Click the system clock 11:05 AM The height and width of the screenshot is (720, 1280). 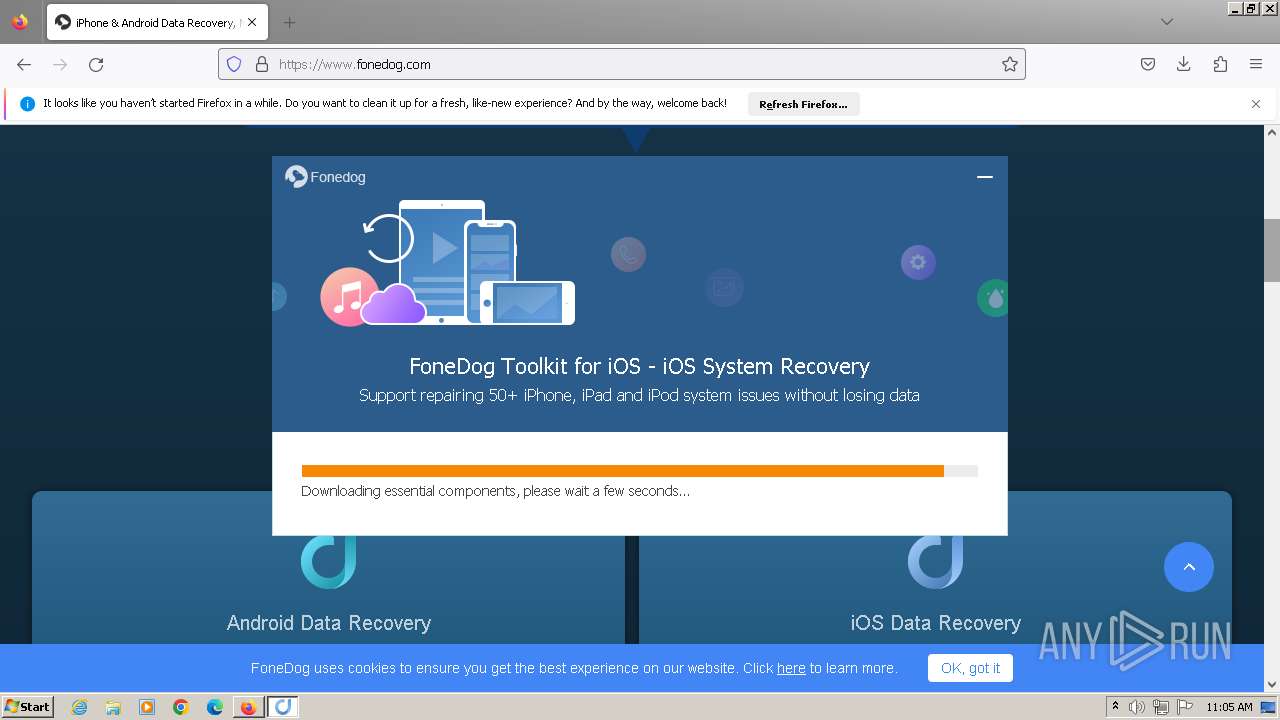tap(1229, 707)
